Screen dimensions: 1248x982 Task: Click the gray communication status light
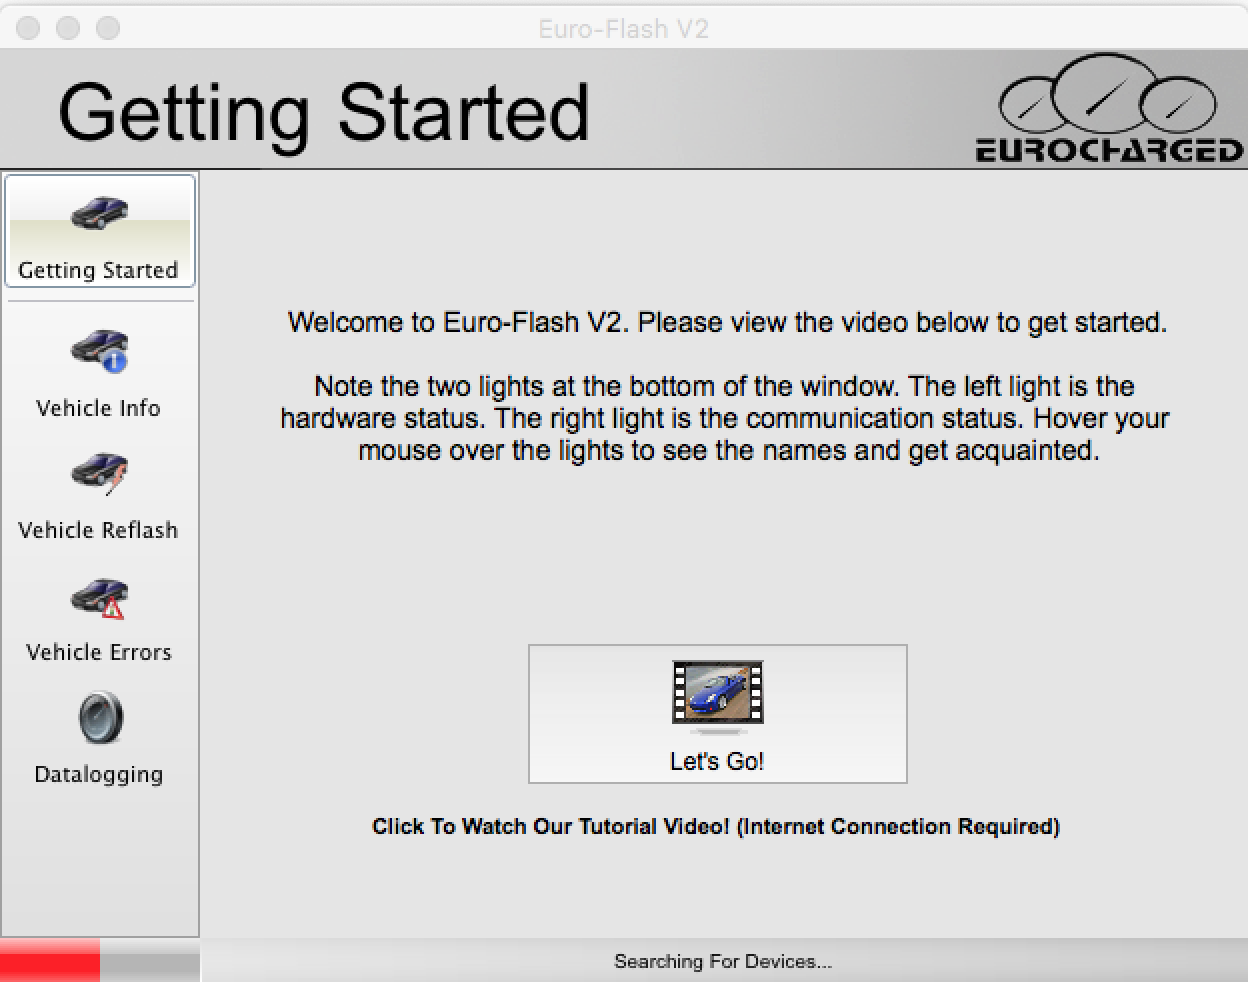149,961
